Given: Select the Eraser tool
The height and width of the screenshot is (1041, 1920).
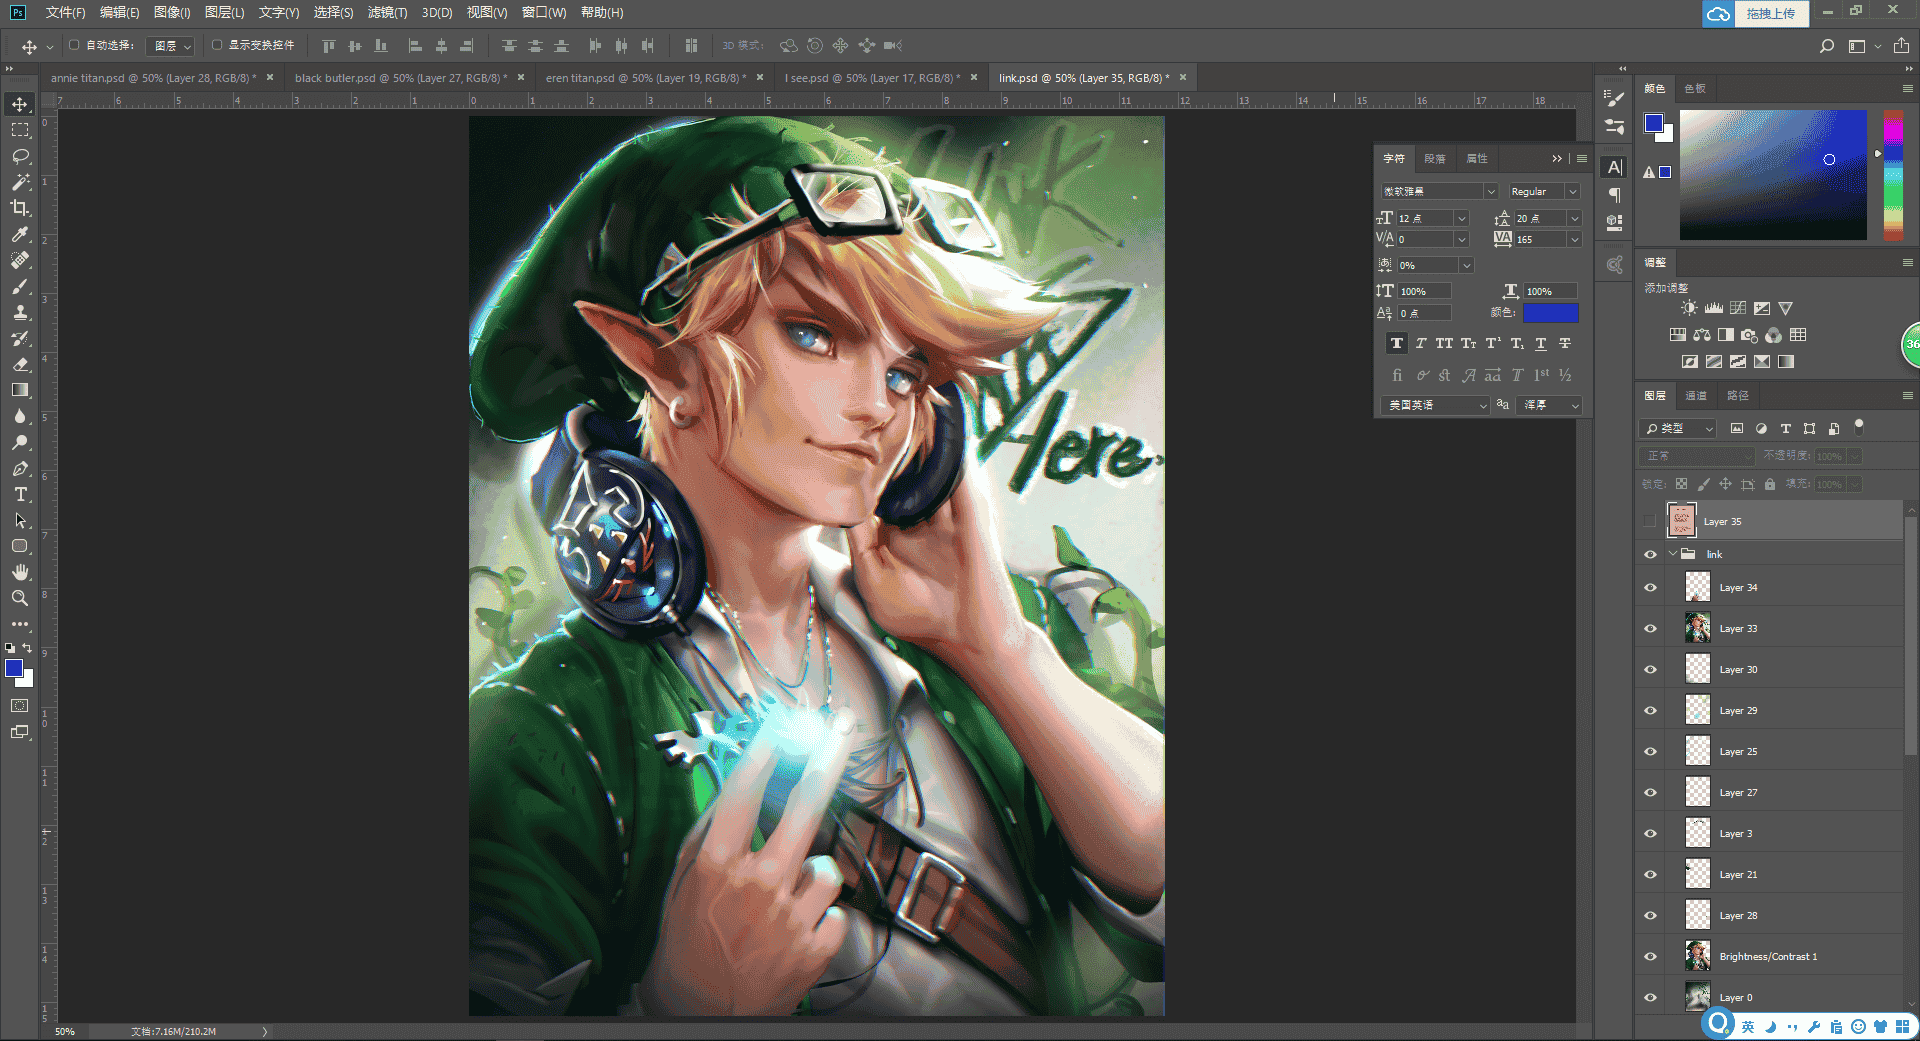Looking at the screenshot, I should [20, 364].
